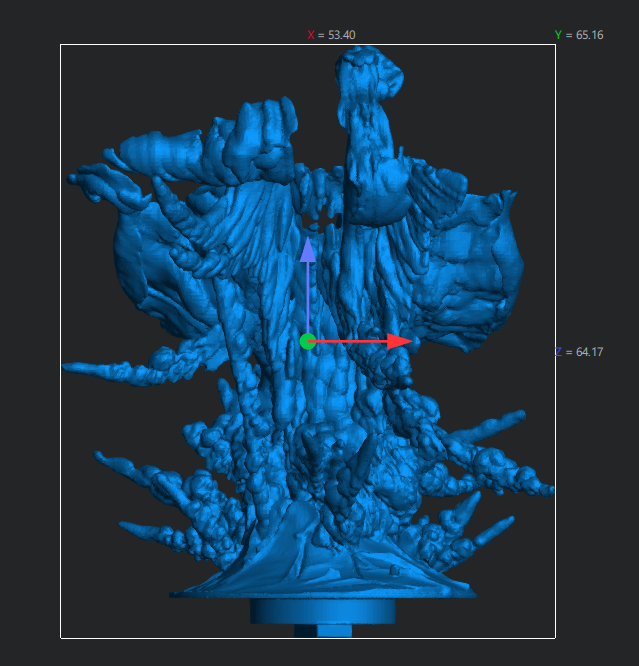Click the small stem under the base
Image resolution: width=639 pixels, height=666 pixels.
[x=322, y=631]
